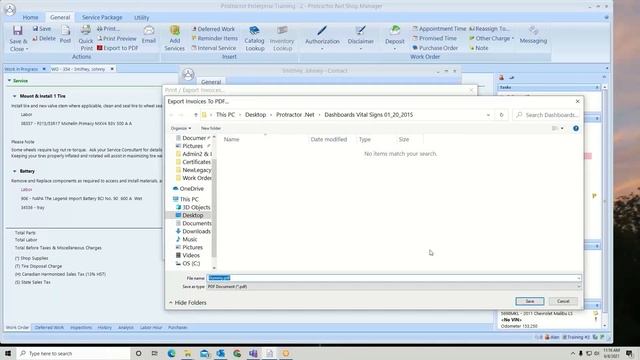Open the Organize dropdown in dialog
Screen dimensions: 640x360
click(181, 128)
